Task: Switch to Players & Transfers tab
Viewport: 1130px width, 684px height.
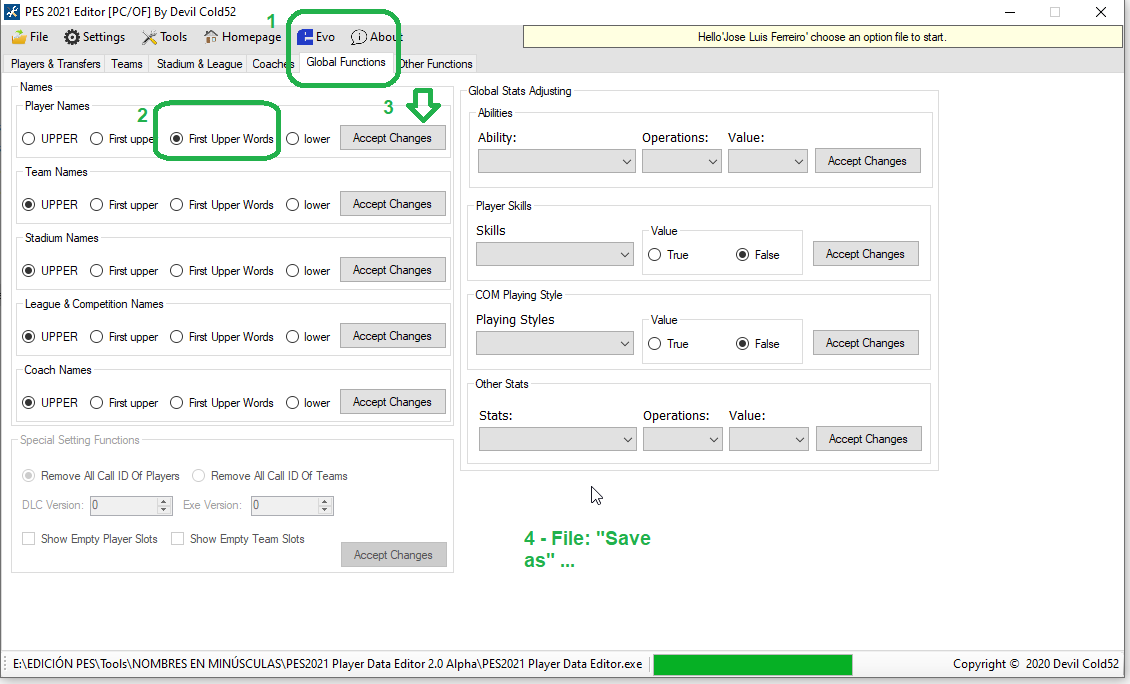Action: 55,63
